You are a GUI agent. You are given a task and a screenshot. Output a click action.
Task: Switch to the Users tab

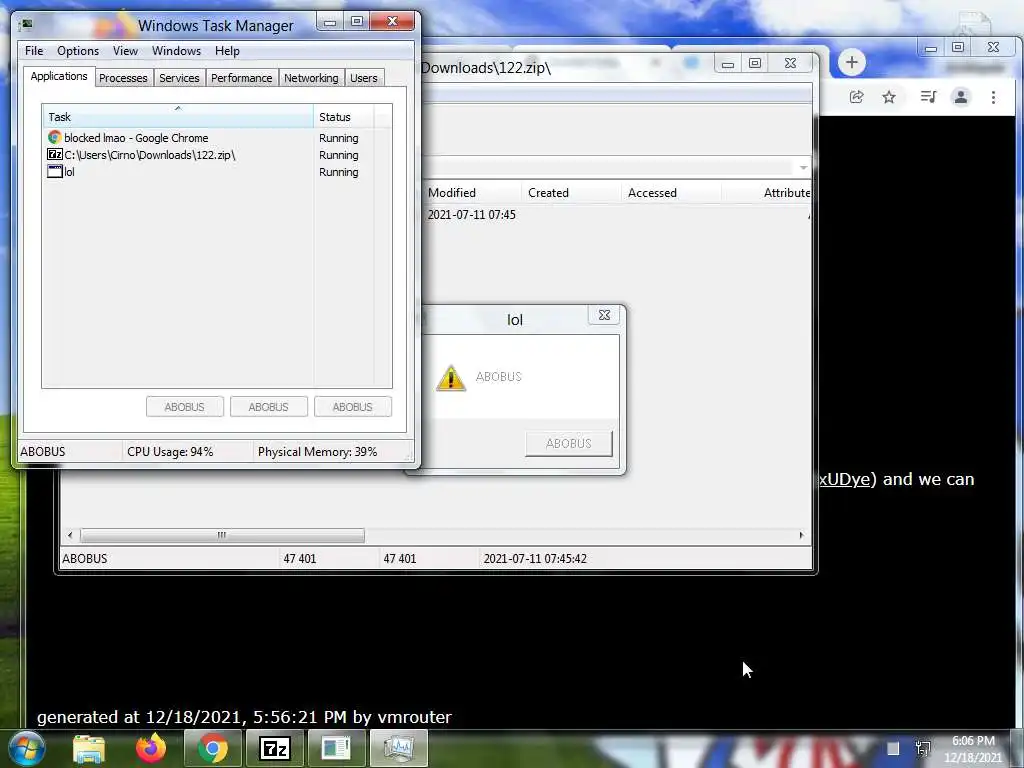[x=364, y=78]
